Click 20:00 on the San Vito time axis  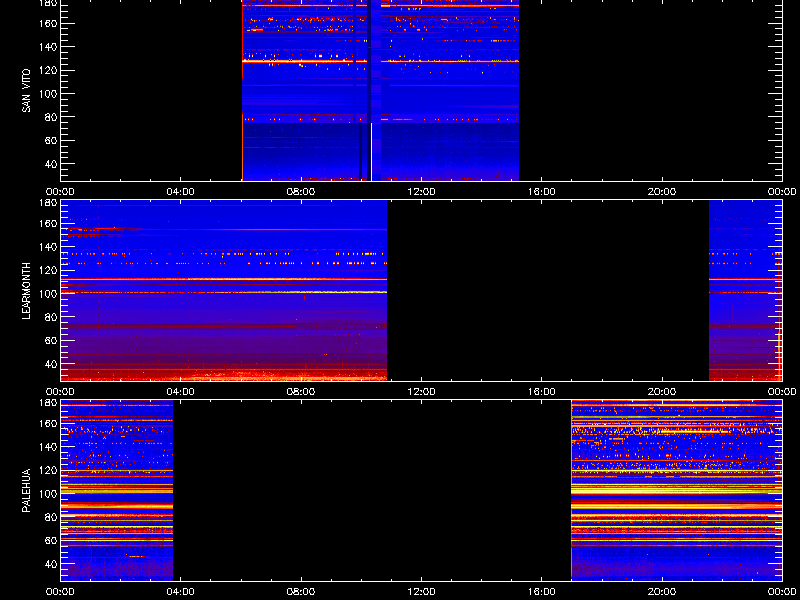pyautogui.click(x=662, y=192)
